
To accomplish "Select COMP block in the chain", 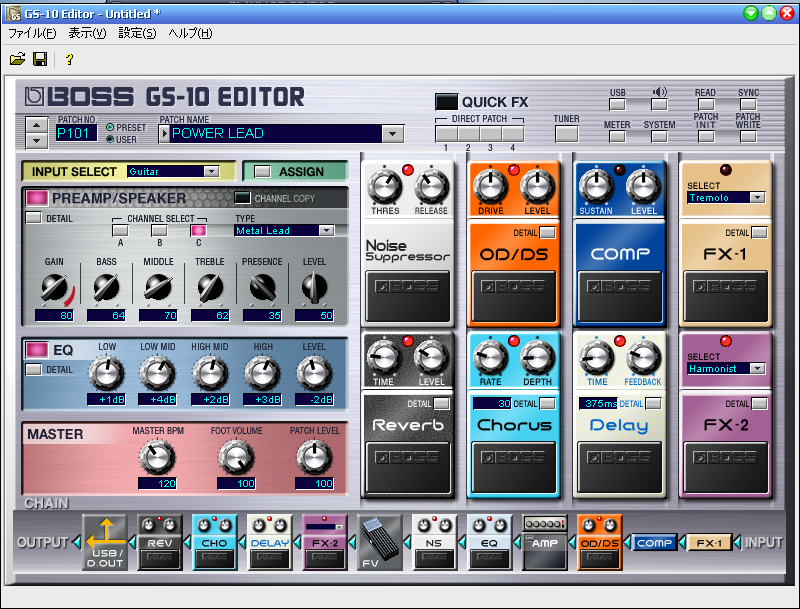I will click(655, 543).
